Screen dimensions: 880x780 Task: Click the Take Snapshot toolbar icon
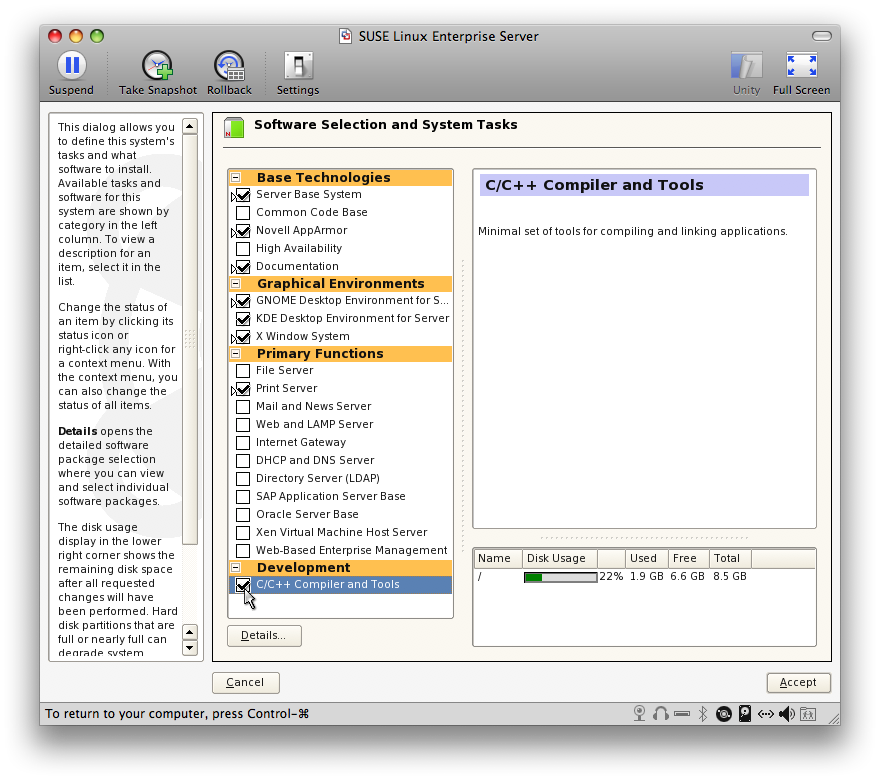[157, 66]
